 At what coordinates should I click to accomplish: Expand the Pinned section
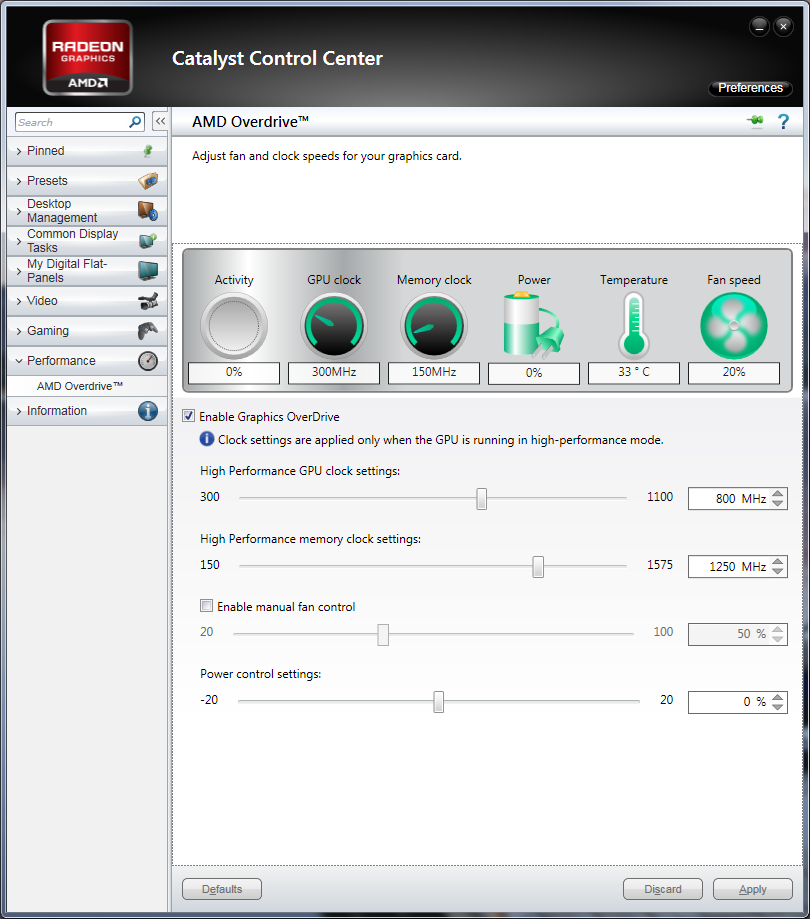click(19, 151)
